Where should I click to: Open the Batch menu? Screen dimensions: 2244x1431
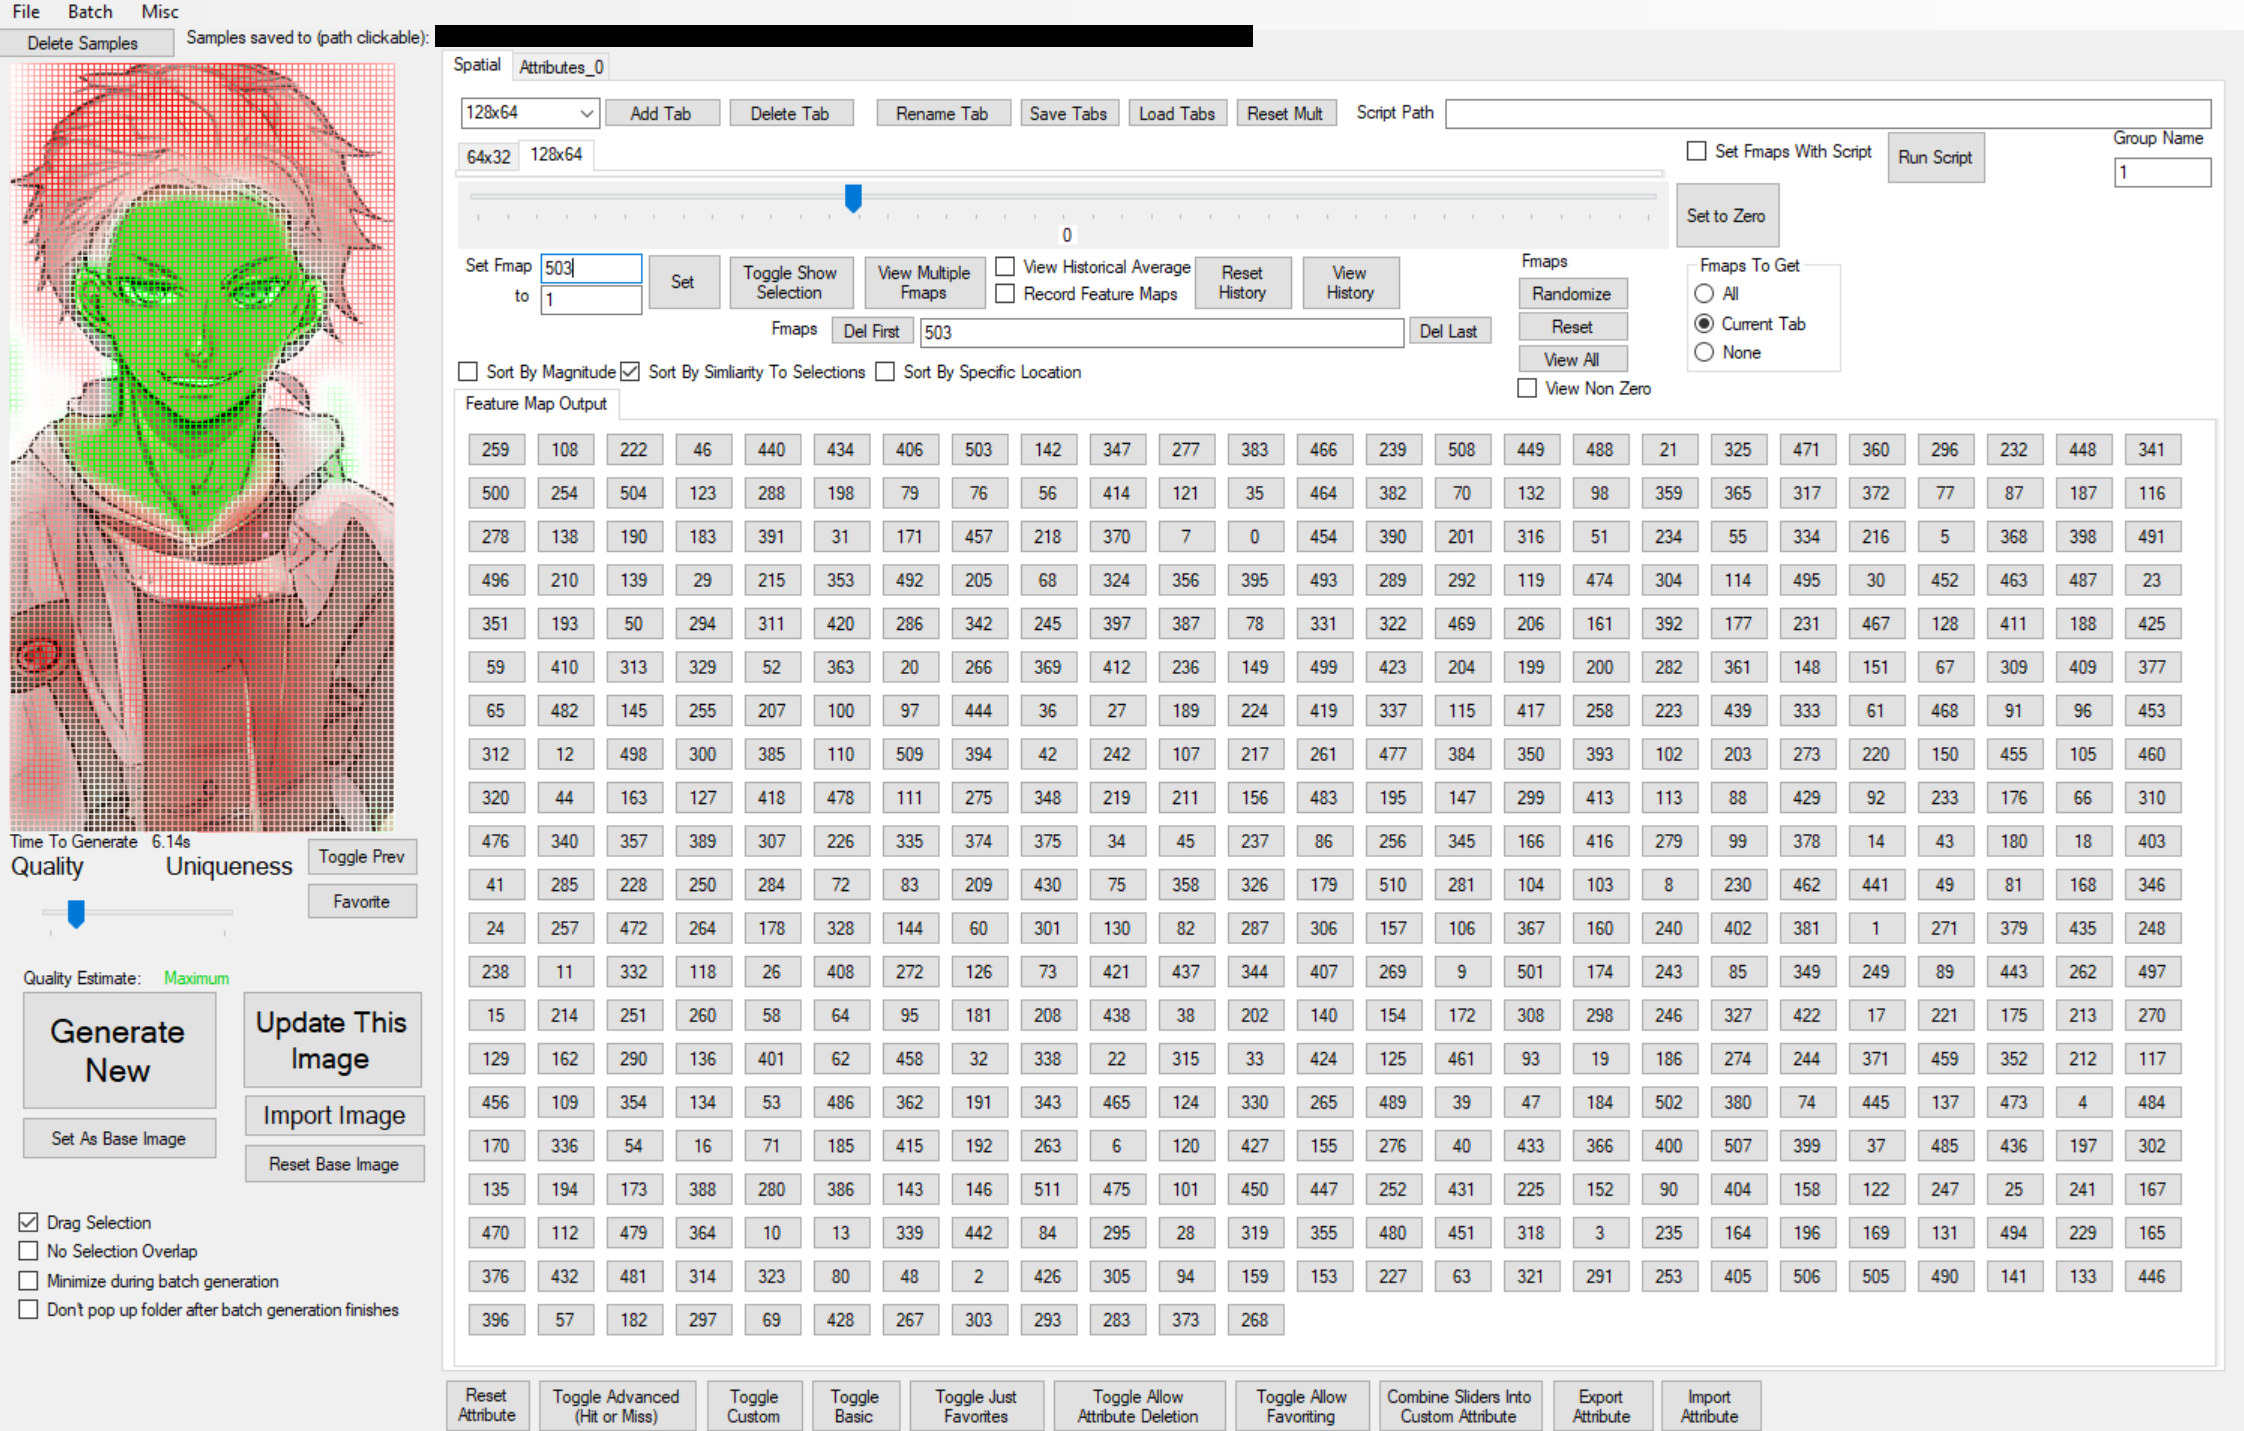90,11
